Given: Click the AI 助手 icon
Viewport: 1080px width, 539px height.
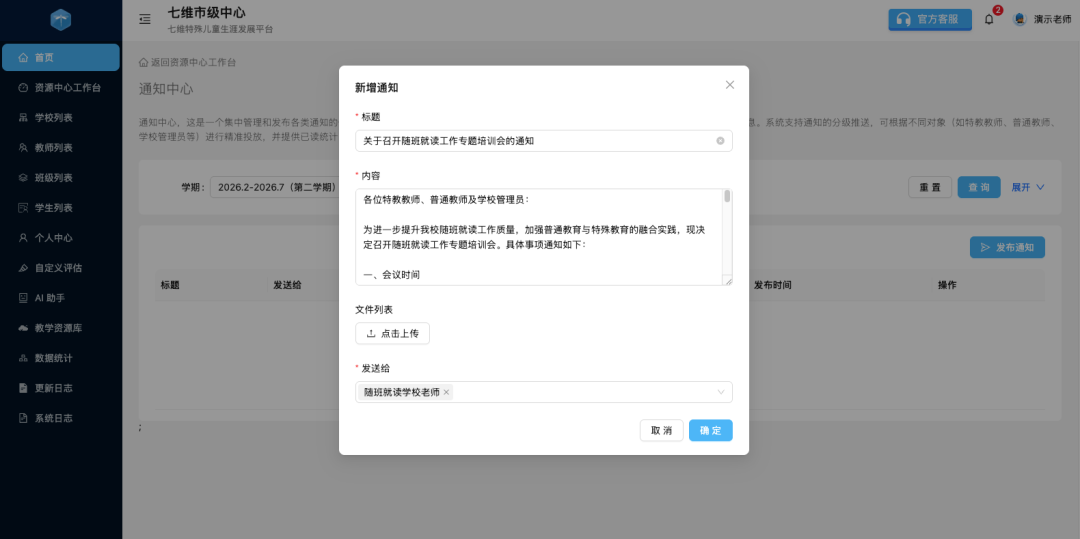Looking at the screenshot, I should pyautogui.click(x=23, y=298).
